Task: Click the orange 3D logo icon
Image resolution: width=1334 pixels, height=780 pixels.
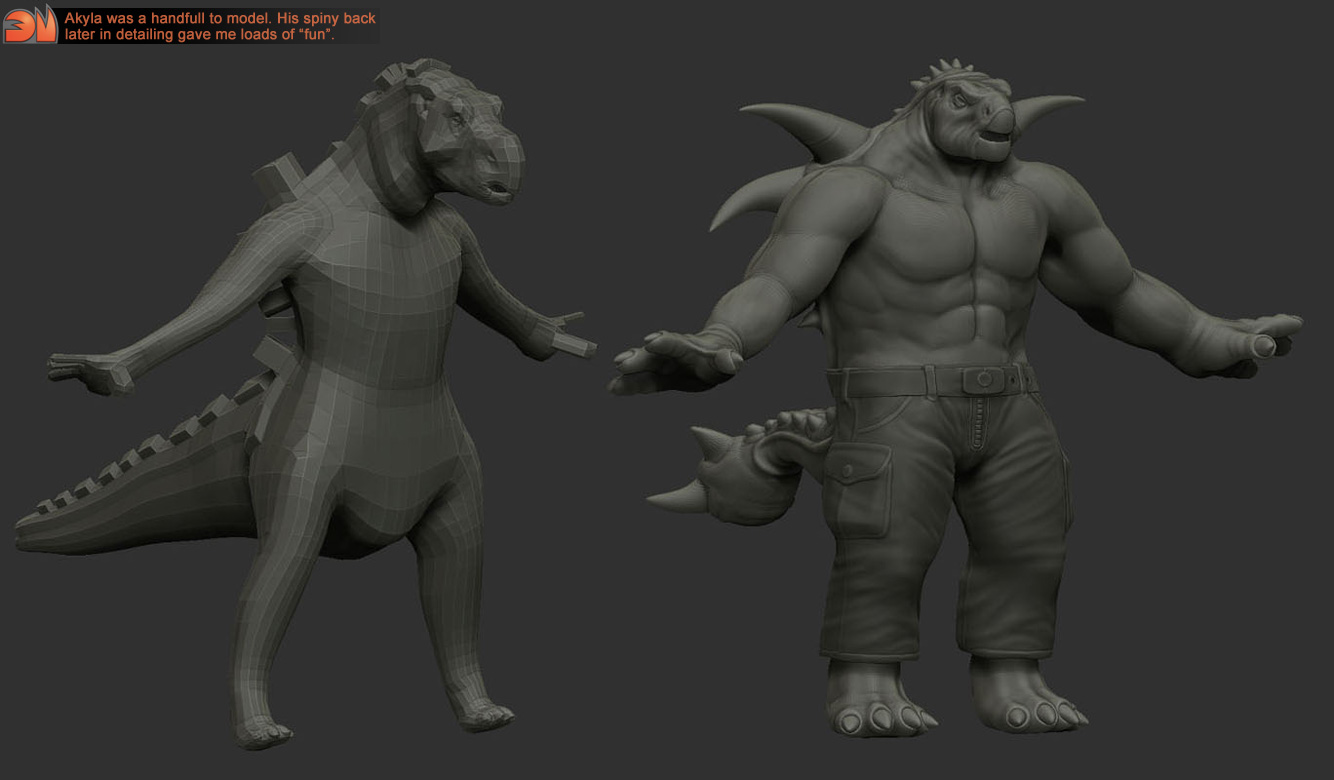Action: point(30,24)
